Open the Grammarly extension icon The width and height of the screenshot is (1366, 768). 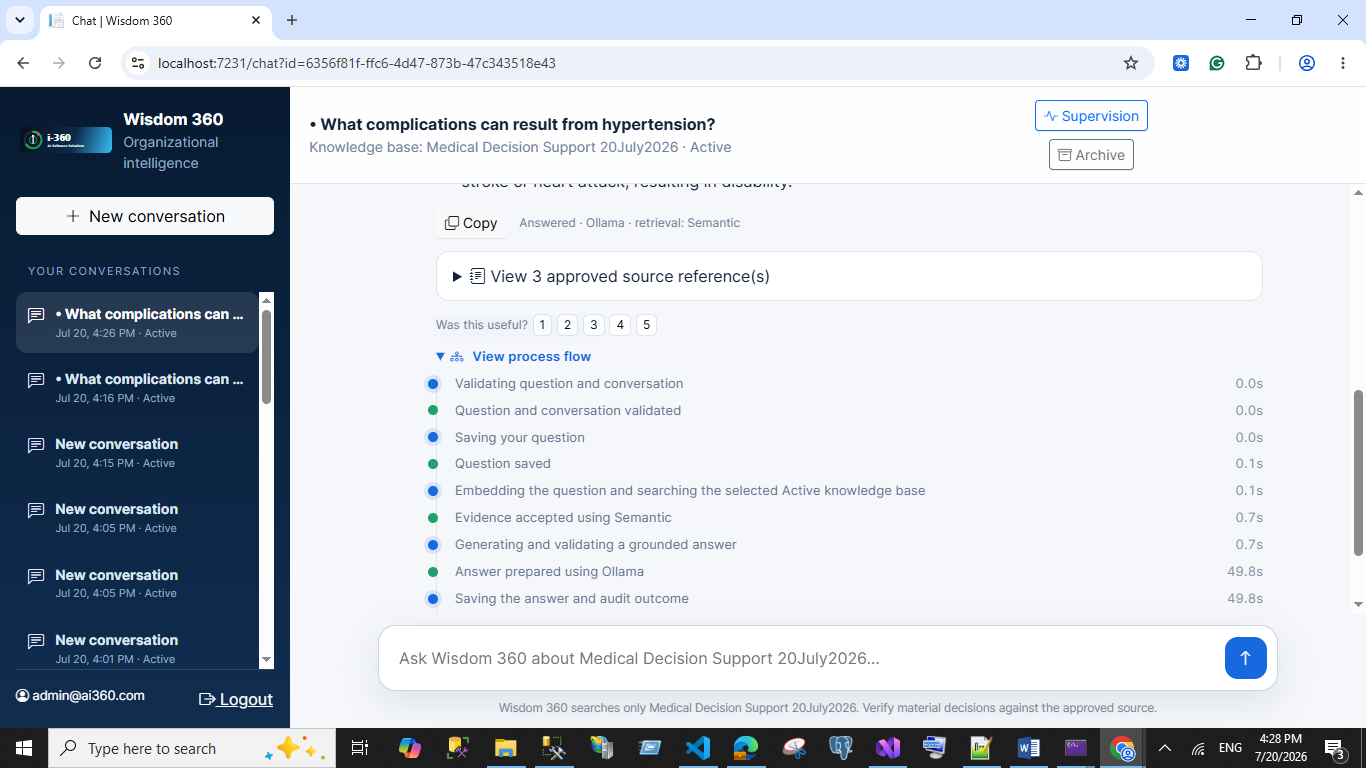1217,63
